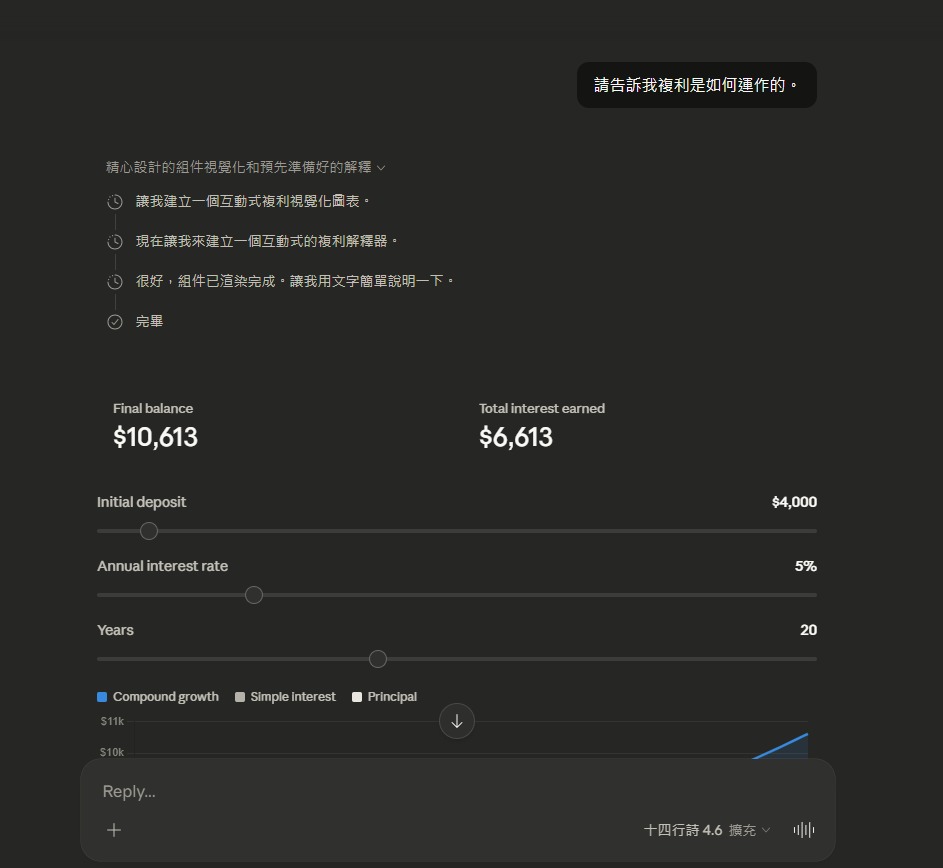Click the step text 現在讓我來建立一個互動式的複利解釋器
The image size is (943, 868).
tap(266, 241)
